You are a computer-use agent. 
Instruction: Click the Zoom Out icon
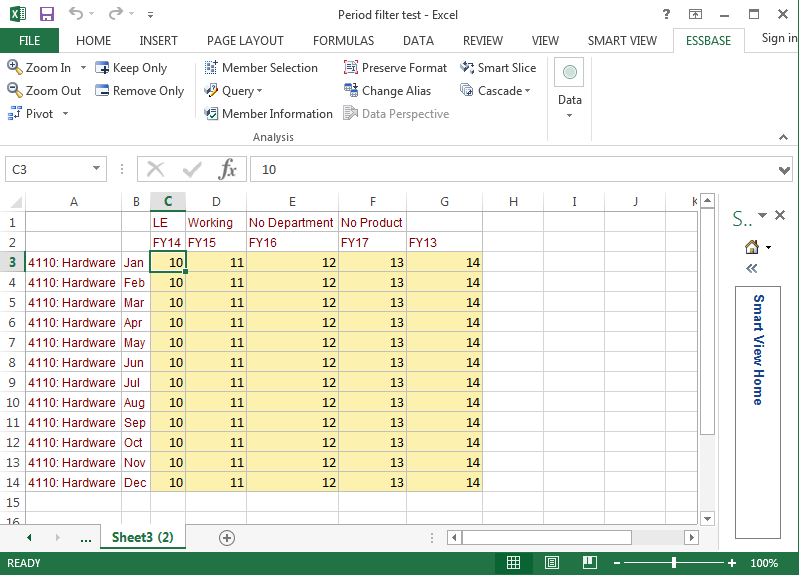(14, 91)
